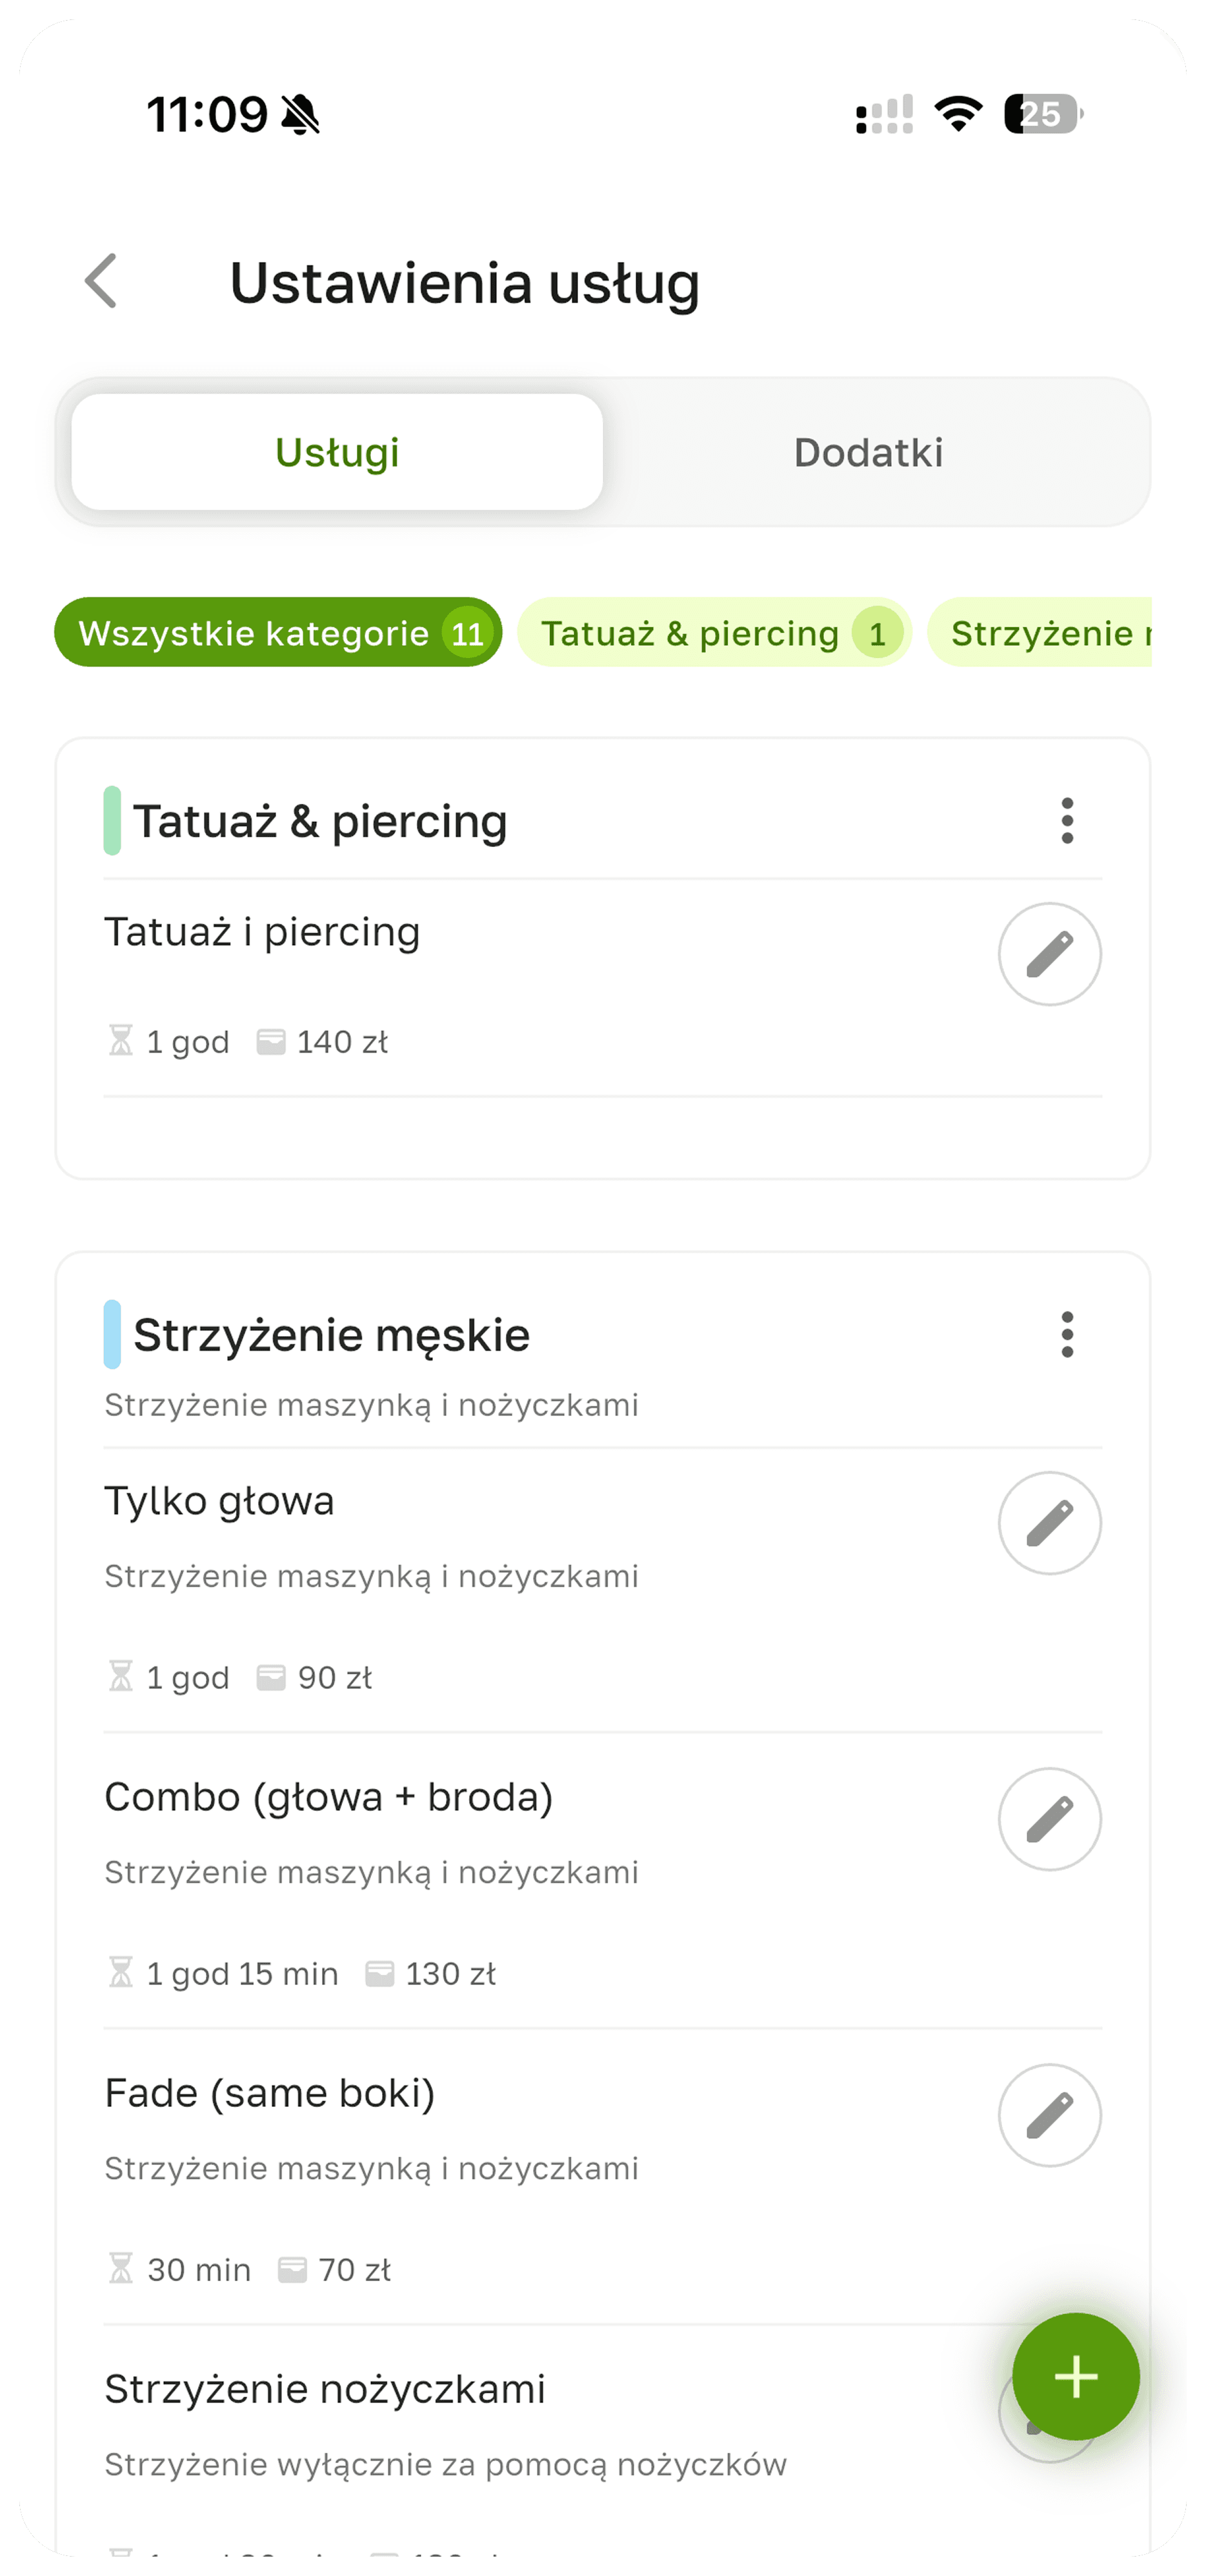Tap the back arrow icon
1206x2576 pixels.
pos(101,281)
